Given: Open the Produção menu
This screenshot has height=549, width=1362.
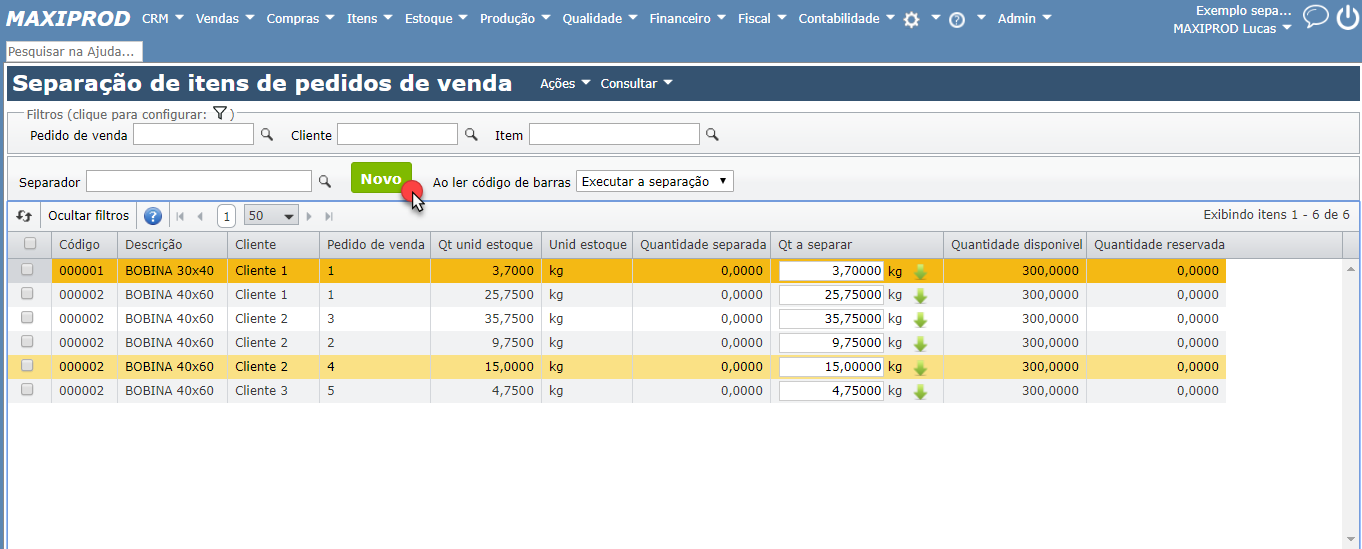Looking at the screenshot, I should (x=516, y=18).
